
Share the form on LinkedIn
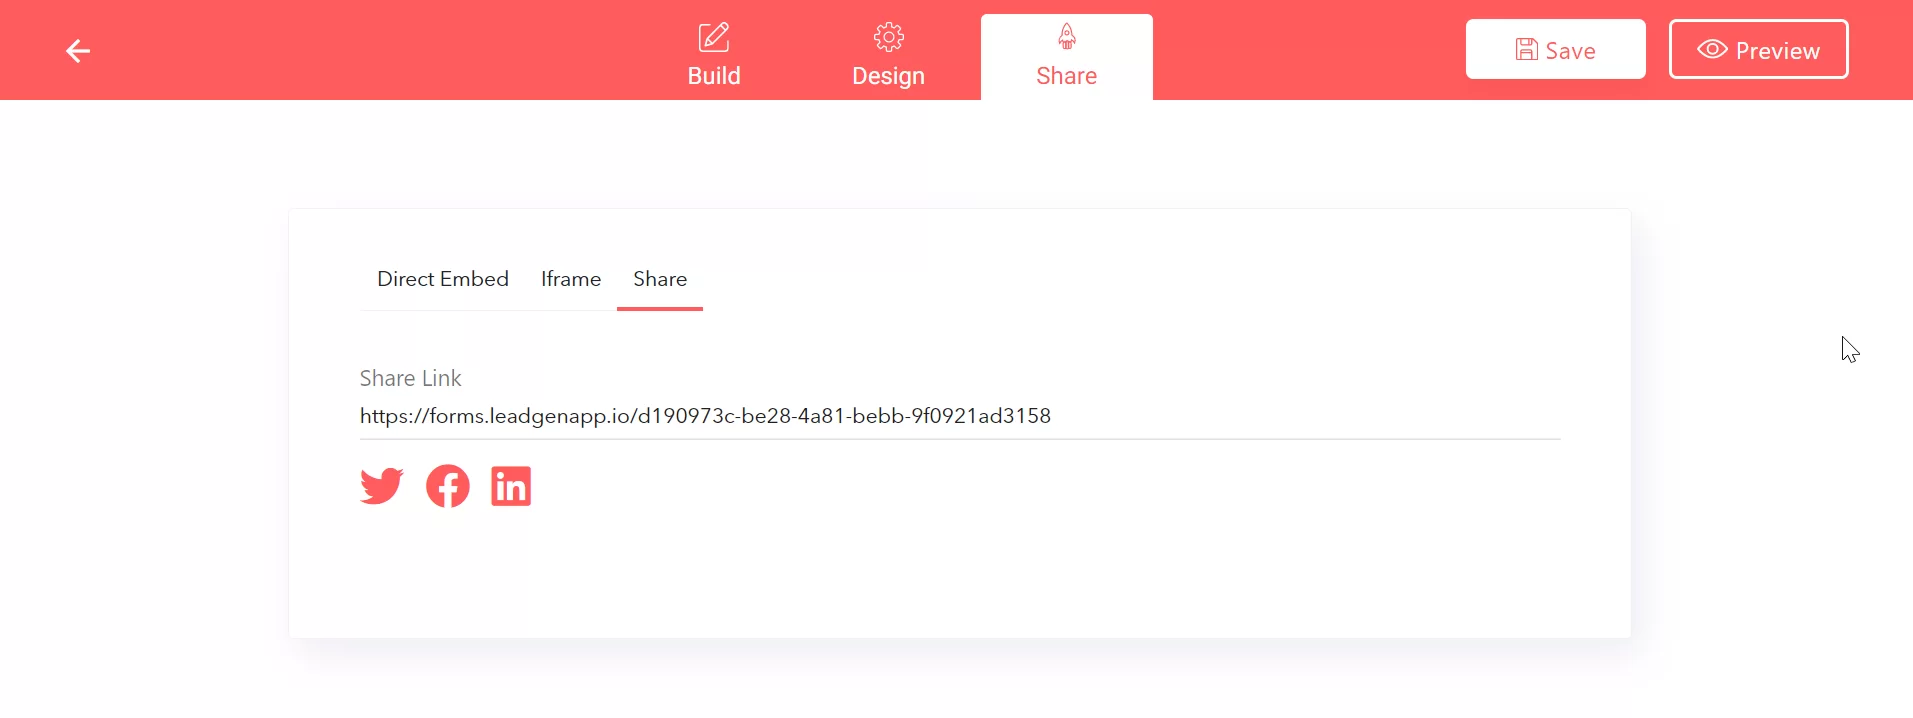(x=511, y=486)
